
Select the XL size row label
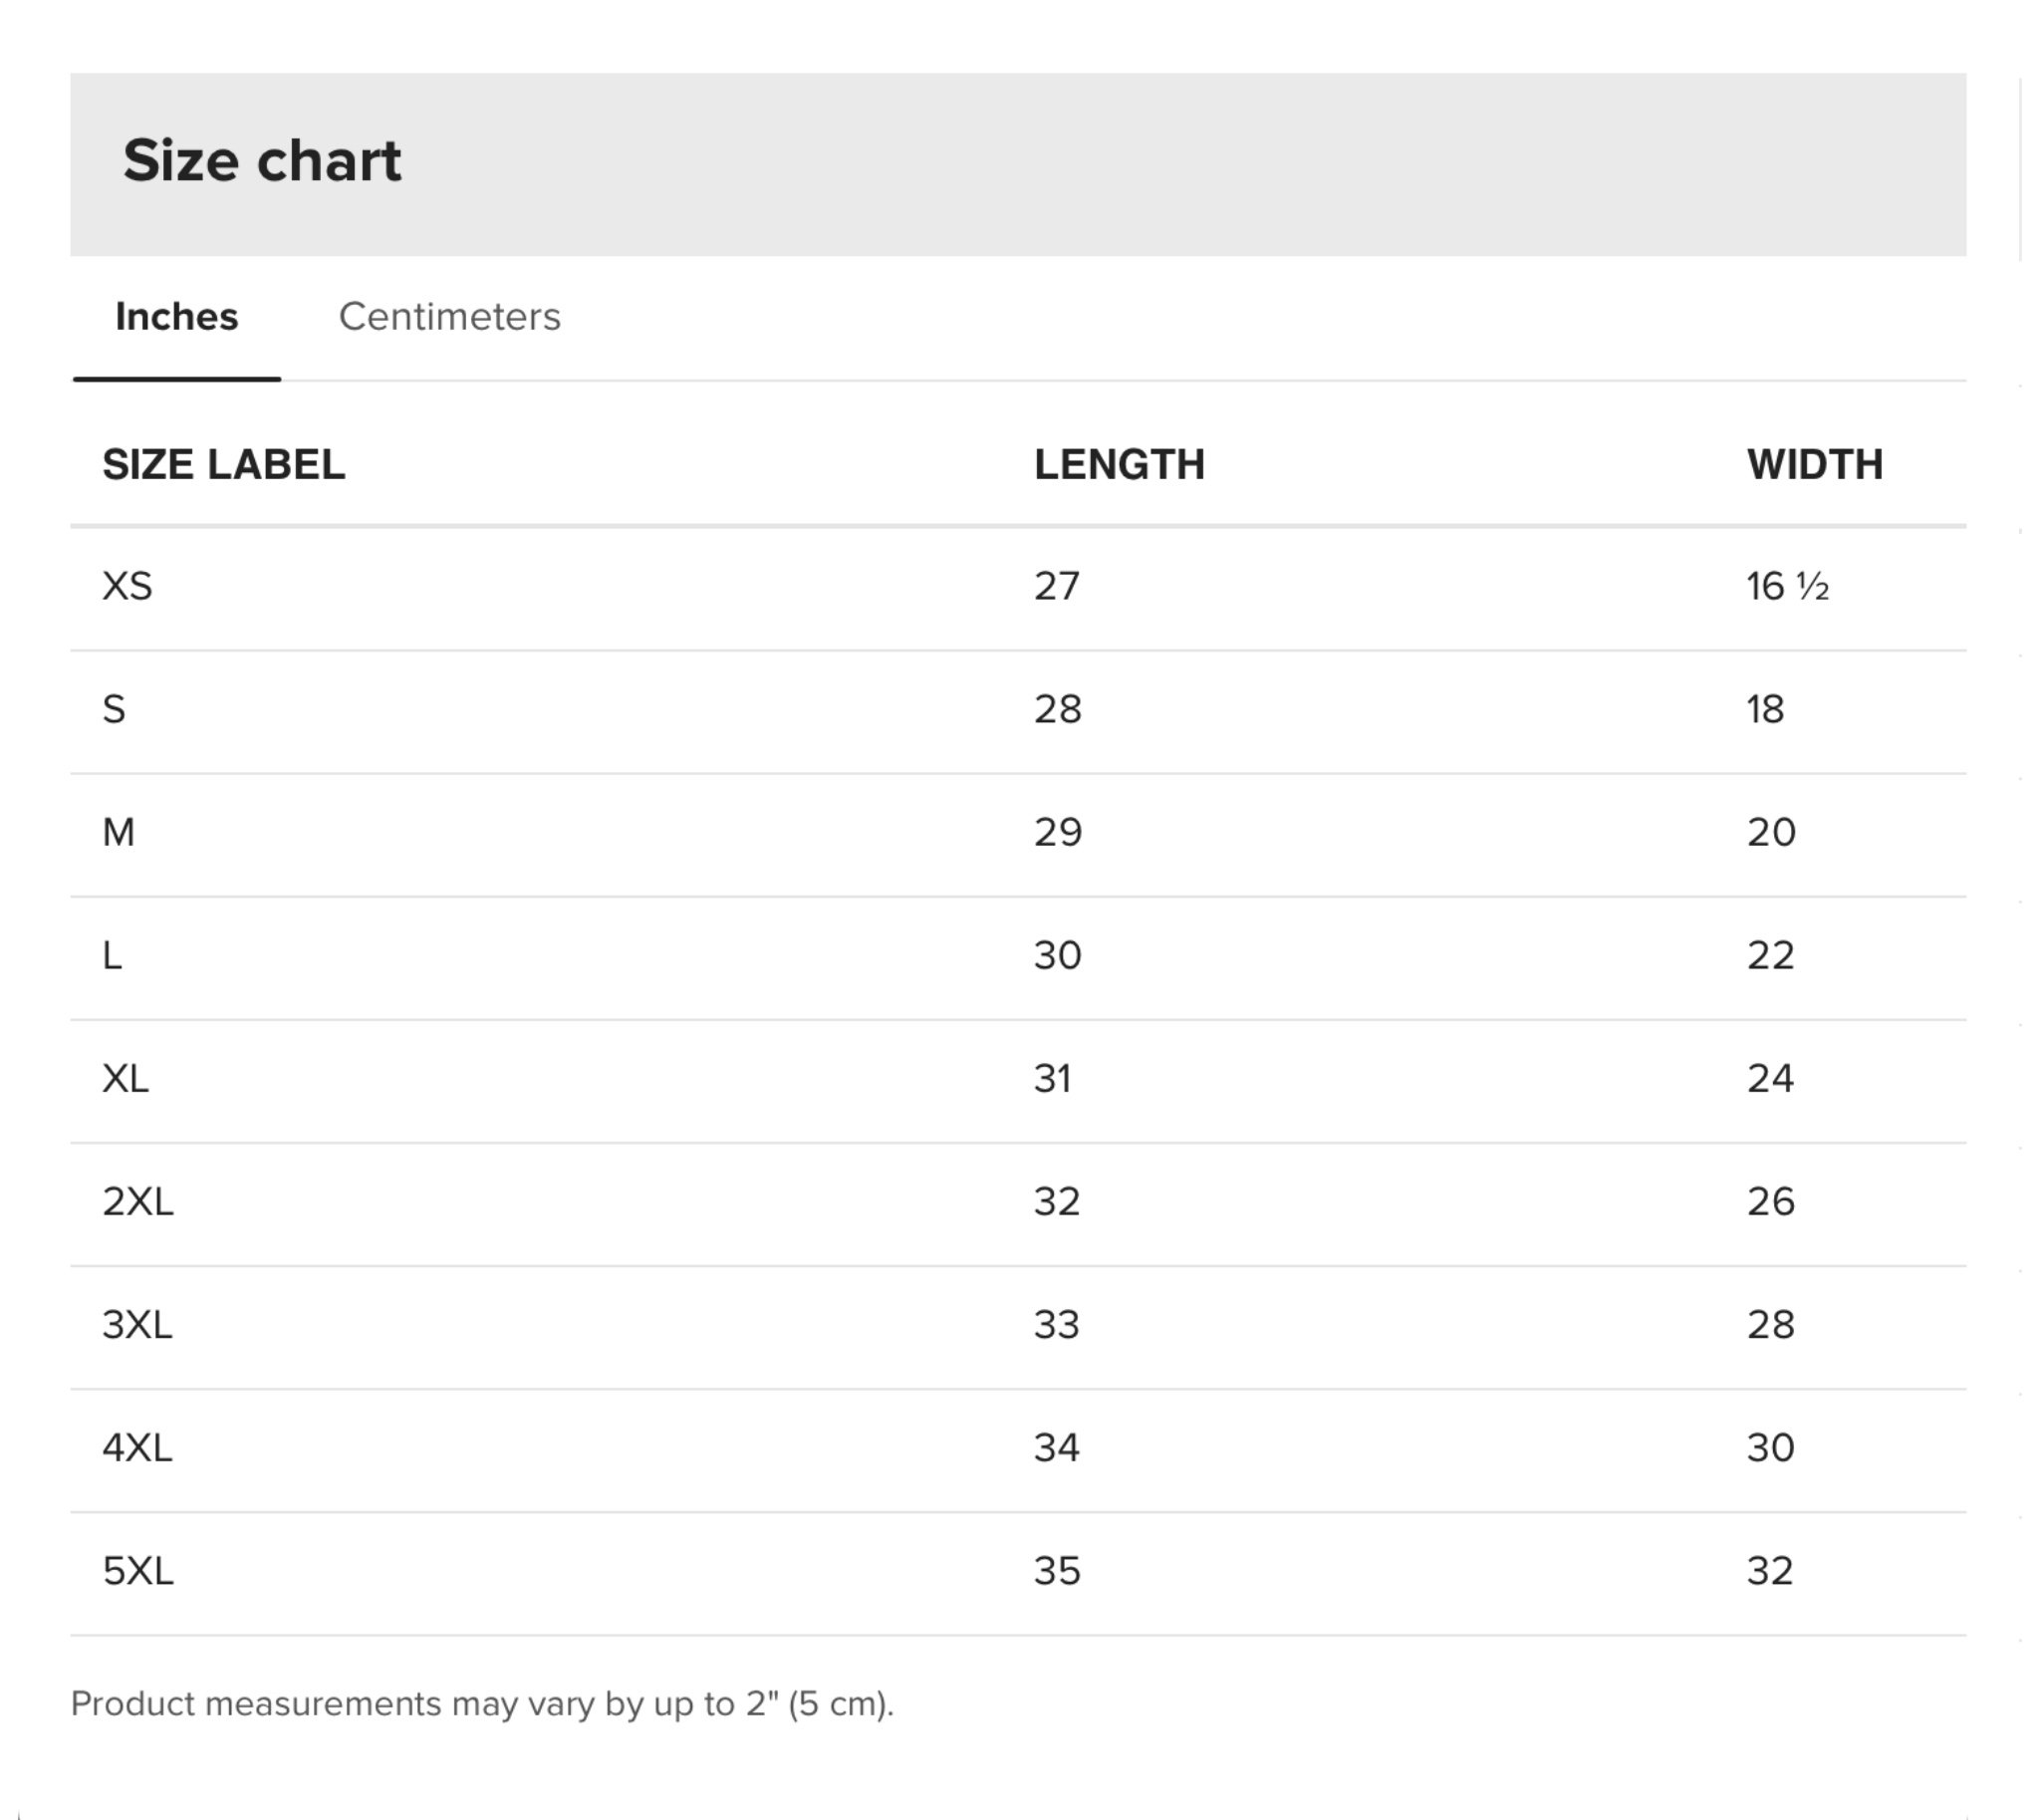125,1078
